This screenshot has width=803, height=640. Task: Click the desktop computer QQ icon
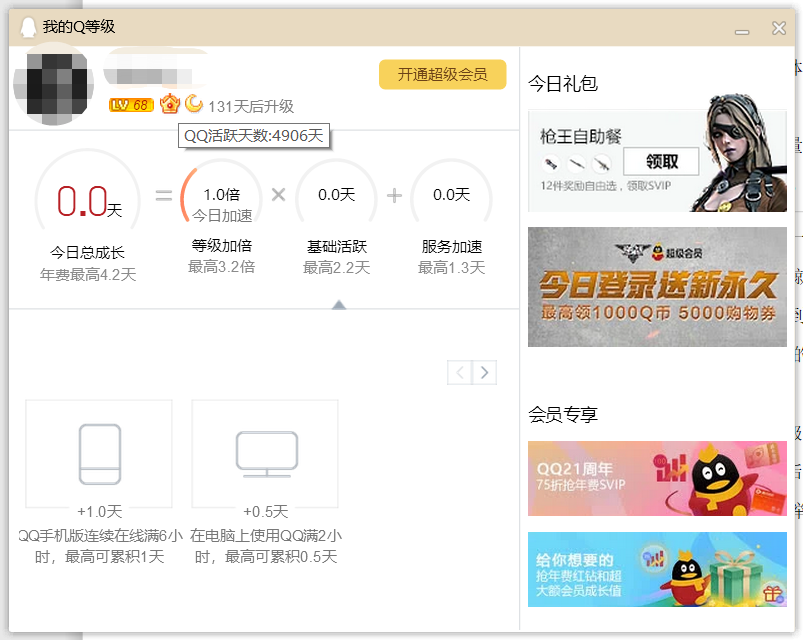[x=266, y=453]
